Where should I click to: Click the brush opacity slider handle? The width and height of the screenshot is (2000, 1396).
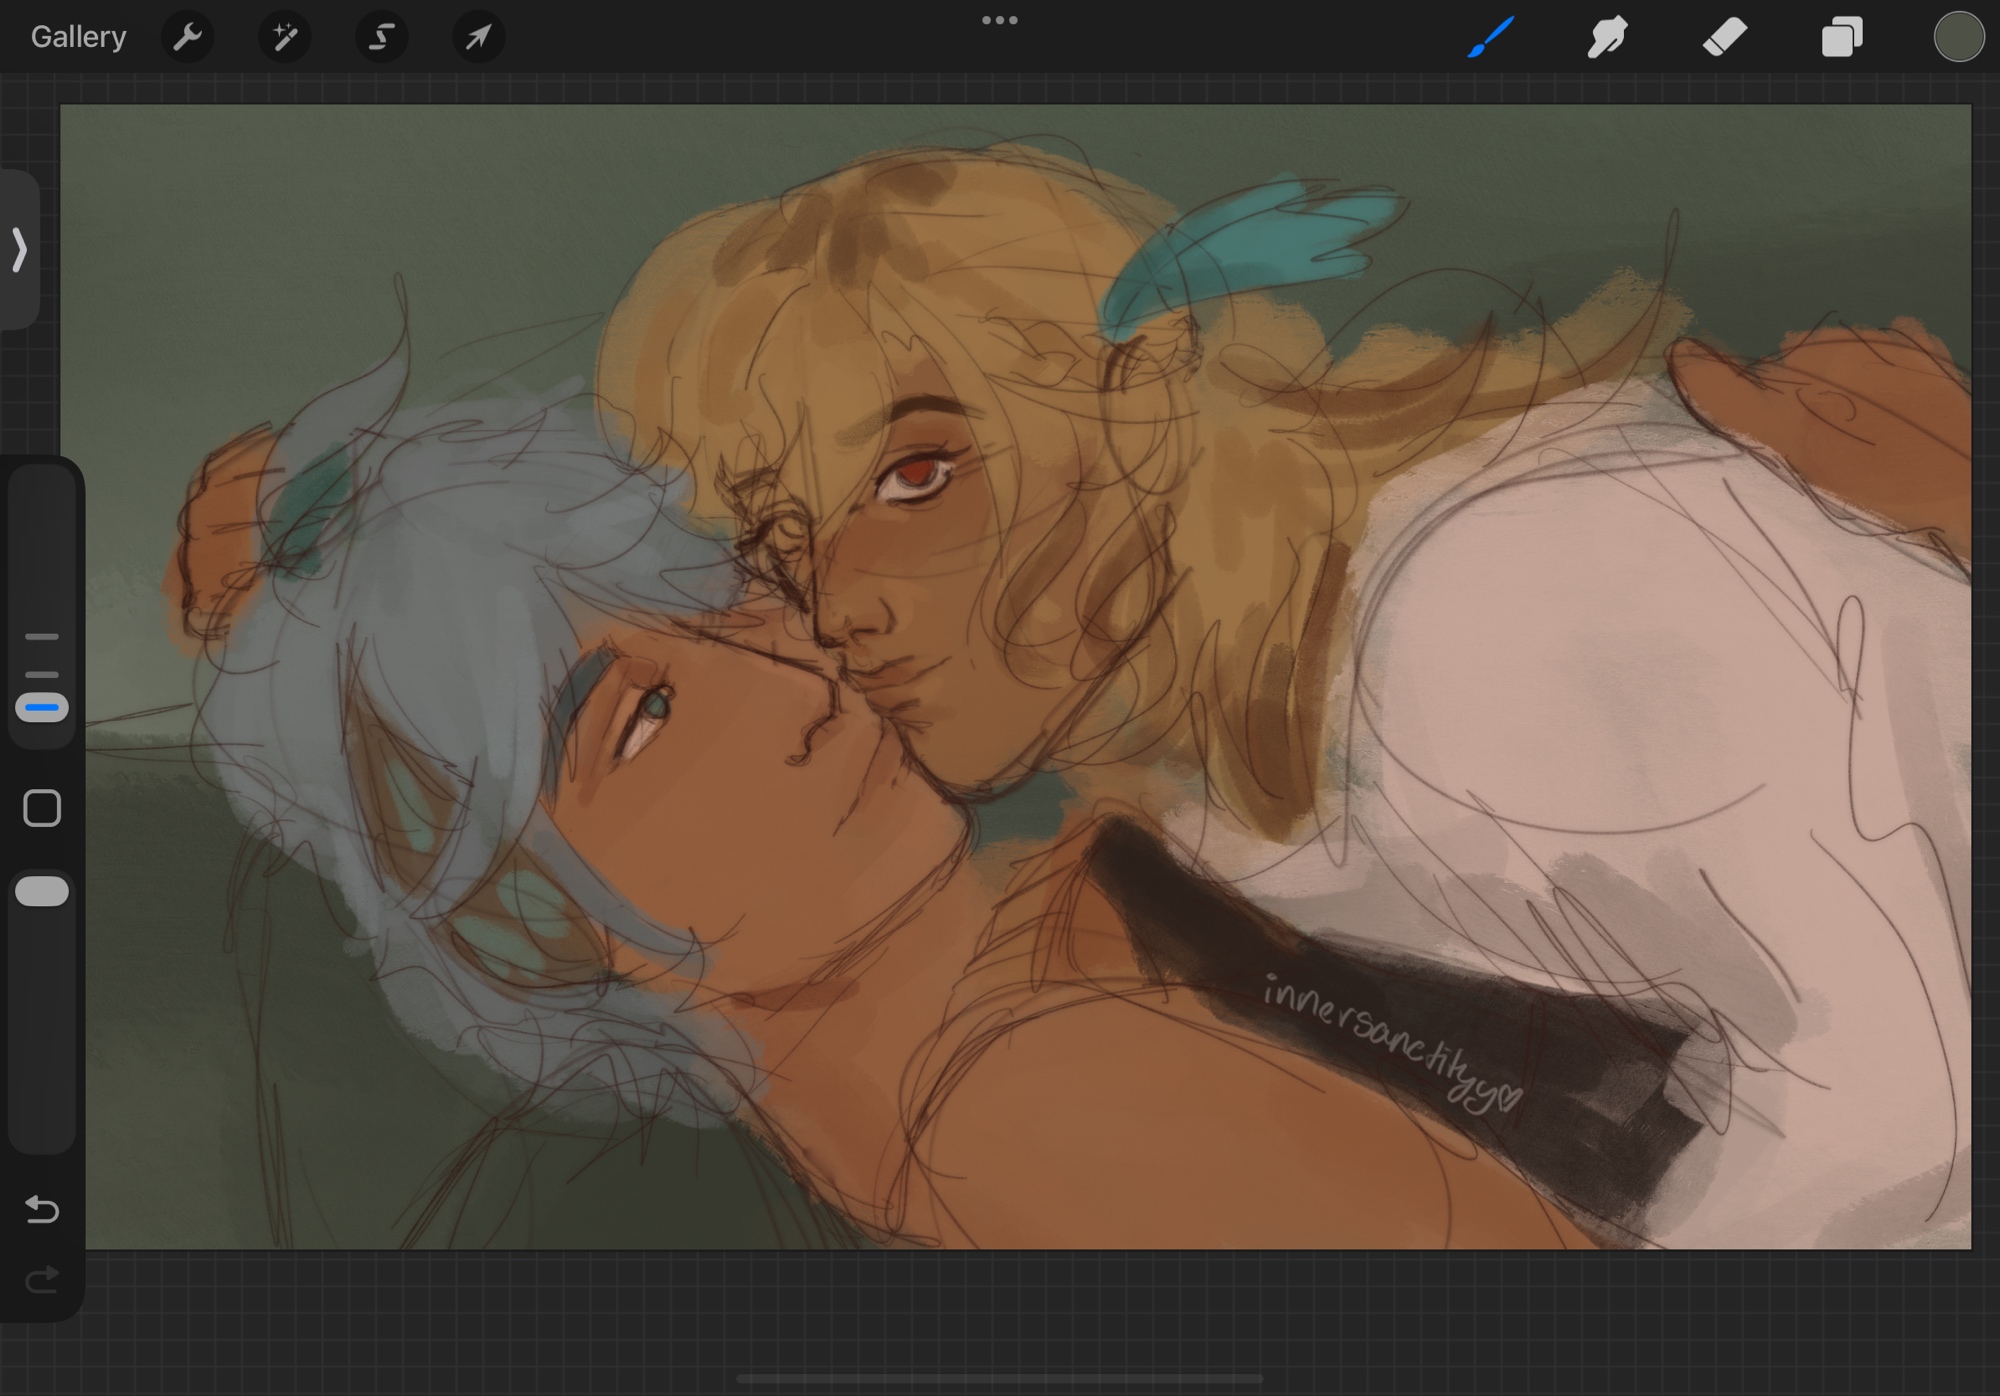[x=42, y=891]
